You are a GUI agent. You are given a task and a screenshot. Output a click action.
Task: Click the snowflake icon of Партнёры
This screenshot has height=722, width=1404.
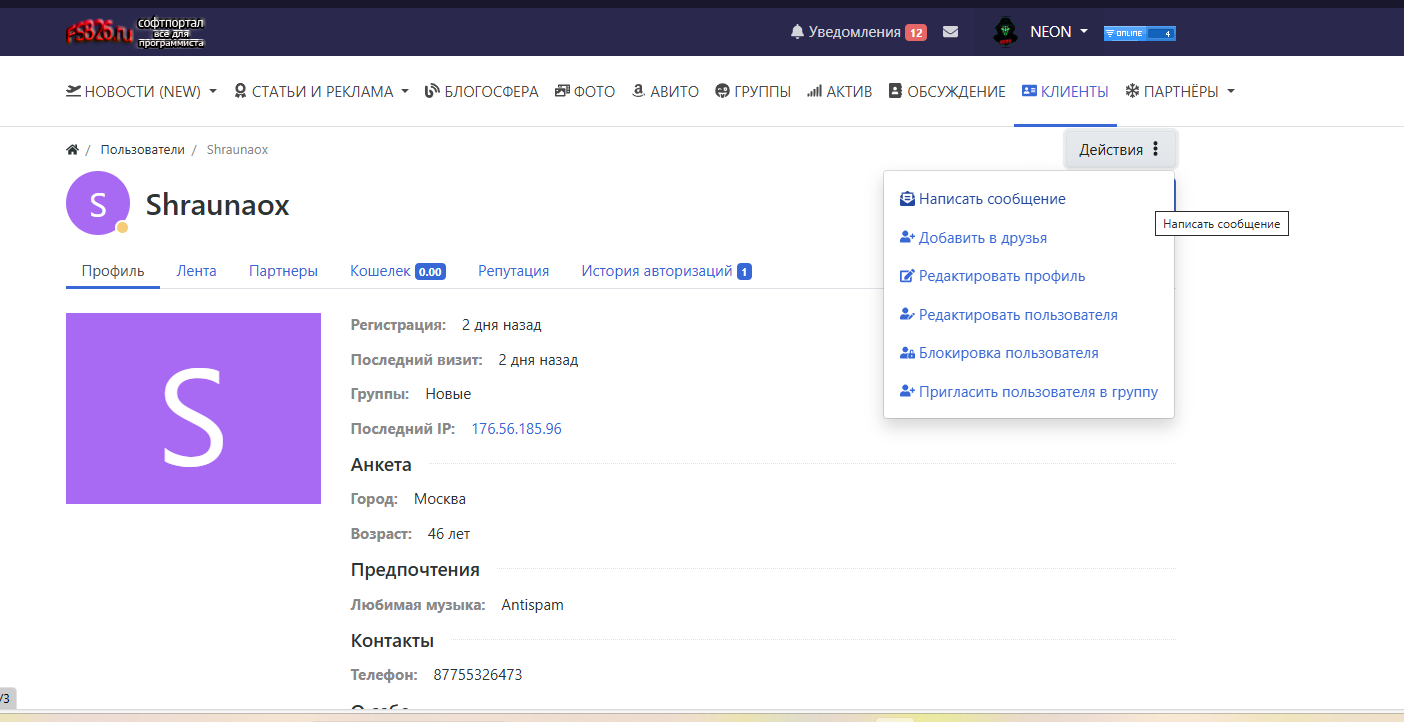[1132, 91]
